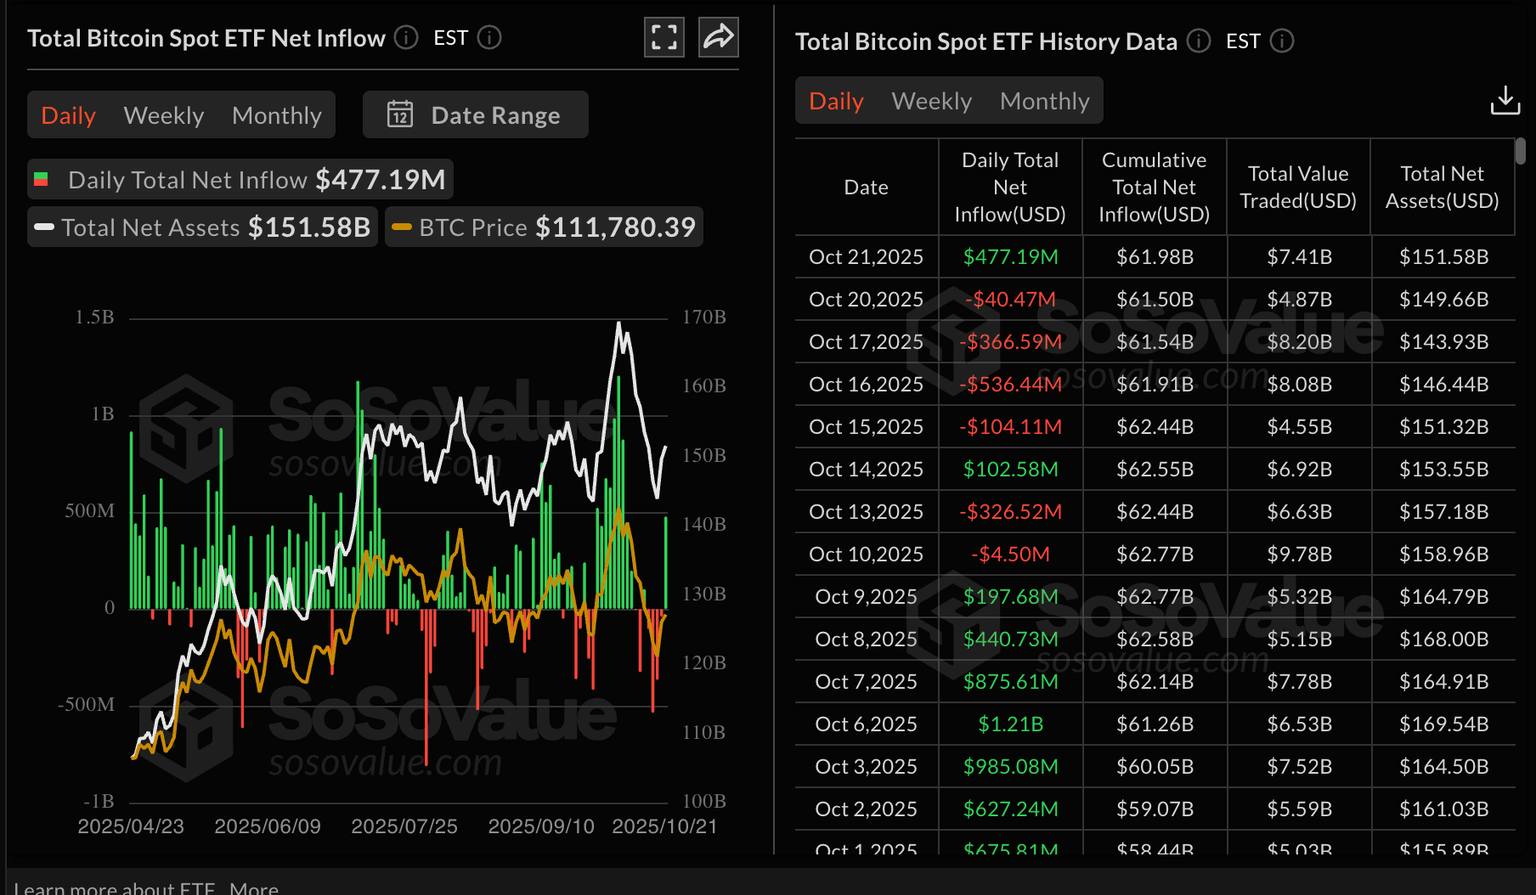Select Daily tab in History Data
The height and width of the screenshot is (895, 1536).
point(836,101)
